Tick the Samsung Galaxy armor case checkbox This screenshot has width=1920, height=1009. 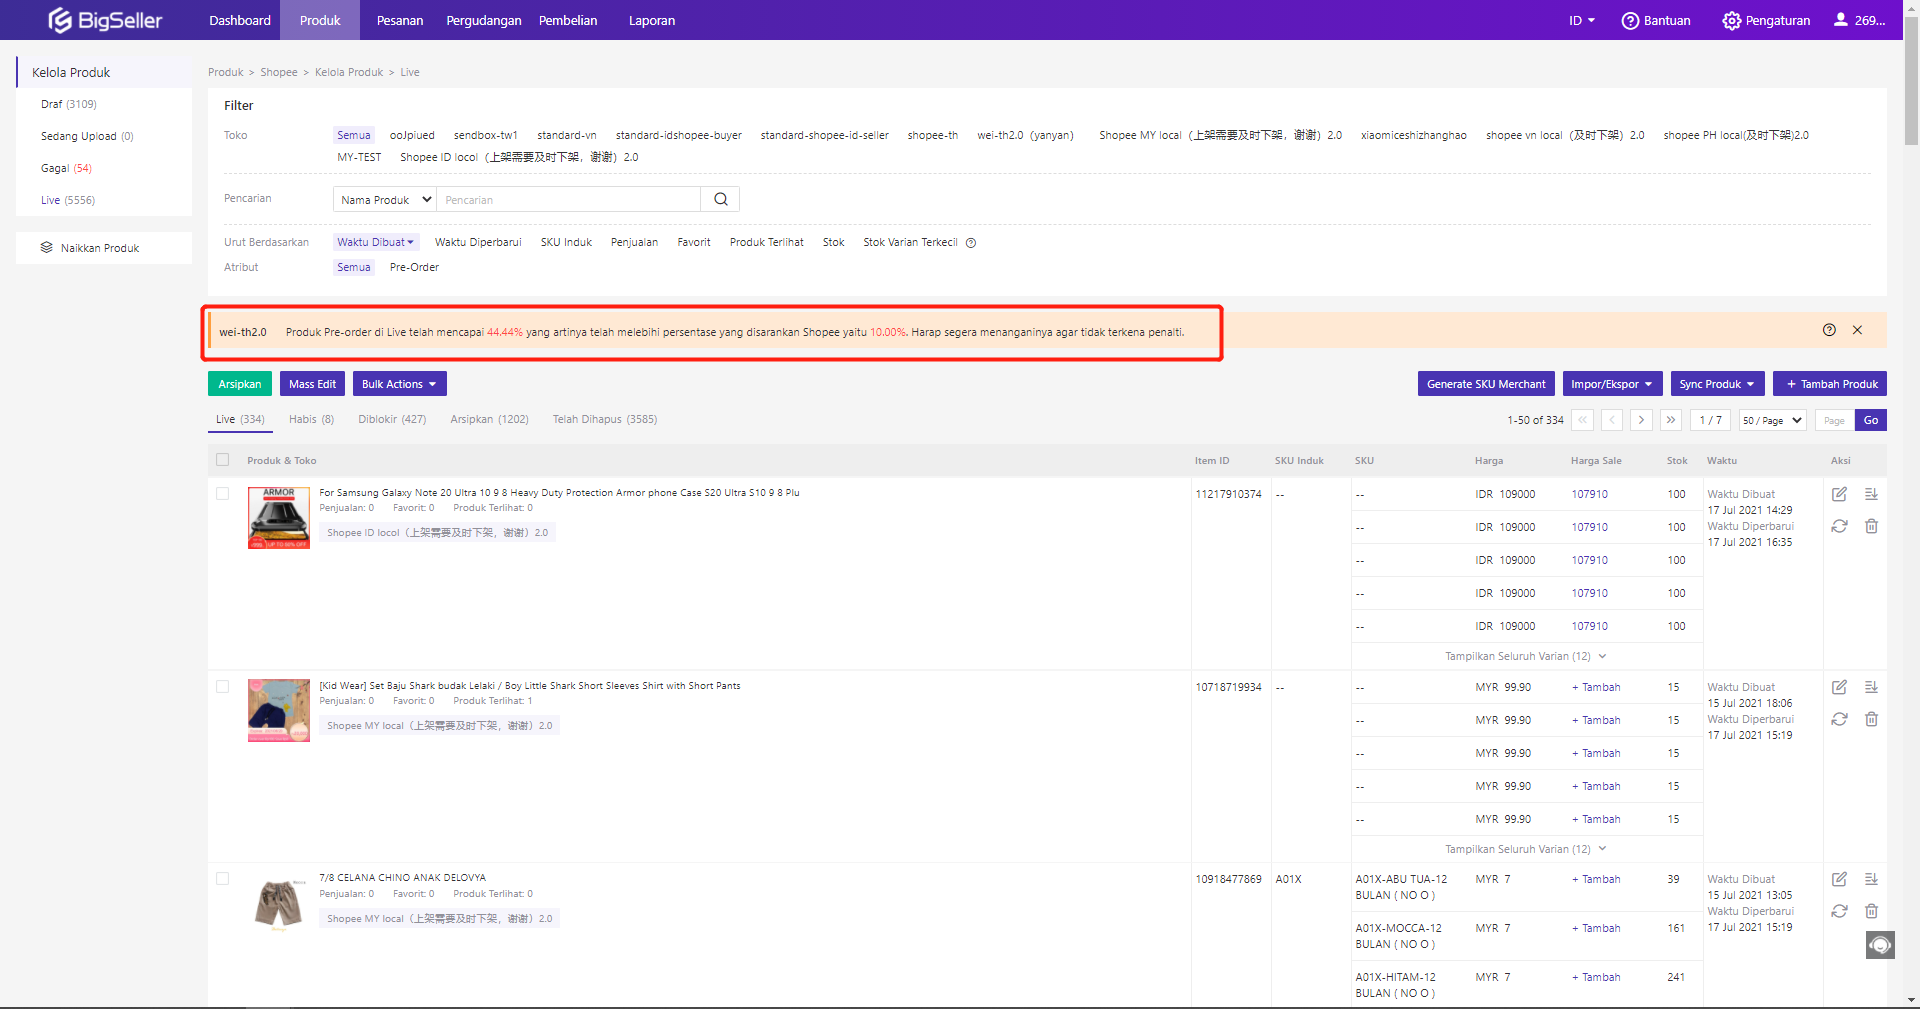(223, 494)
